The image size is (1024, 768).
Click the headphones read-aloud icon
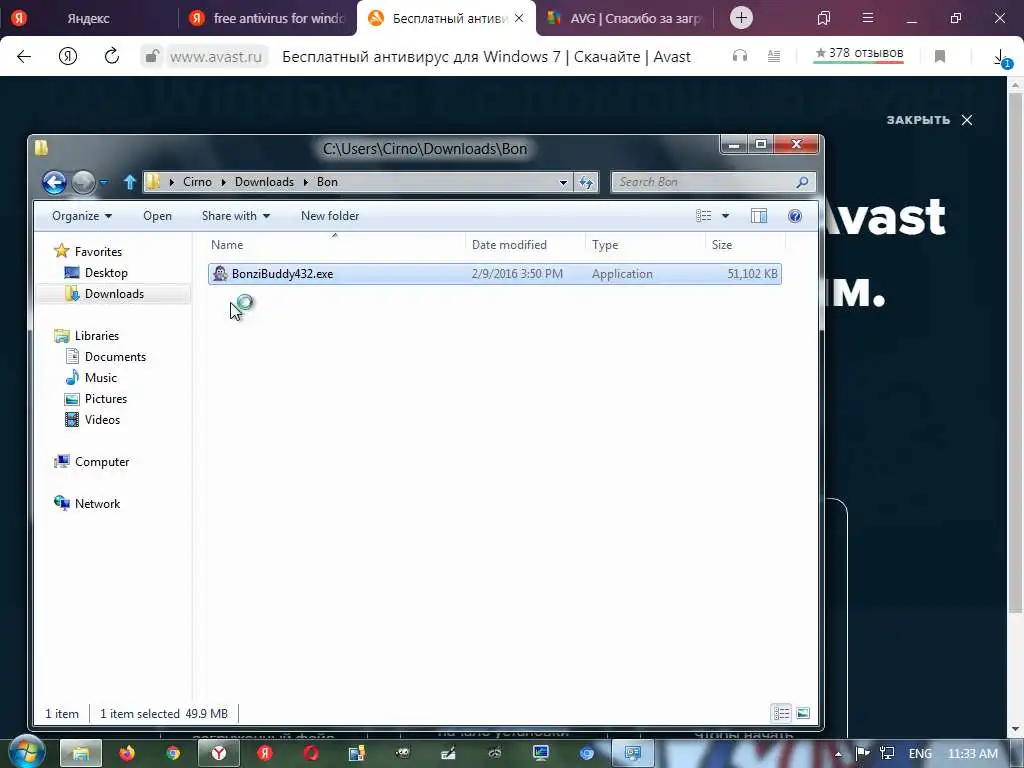[739, 56]
